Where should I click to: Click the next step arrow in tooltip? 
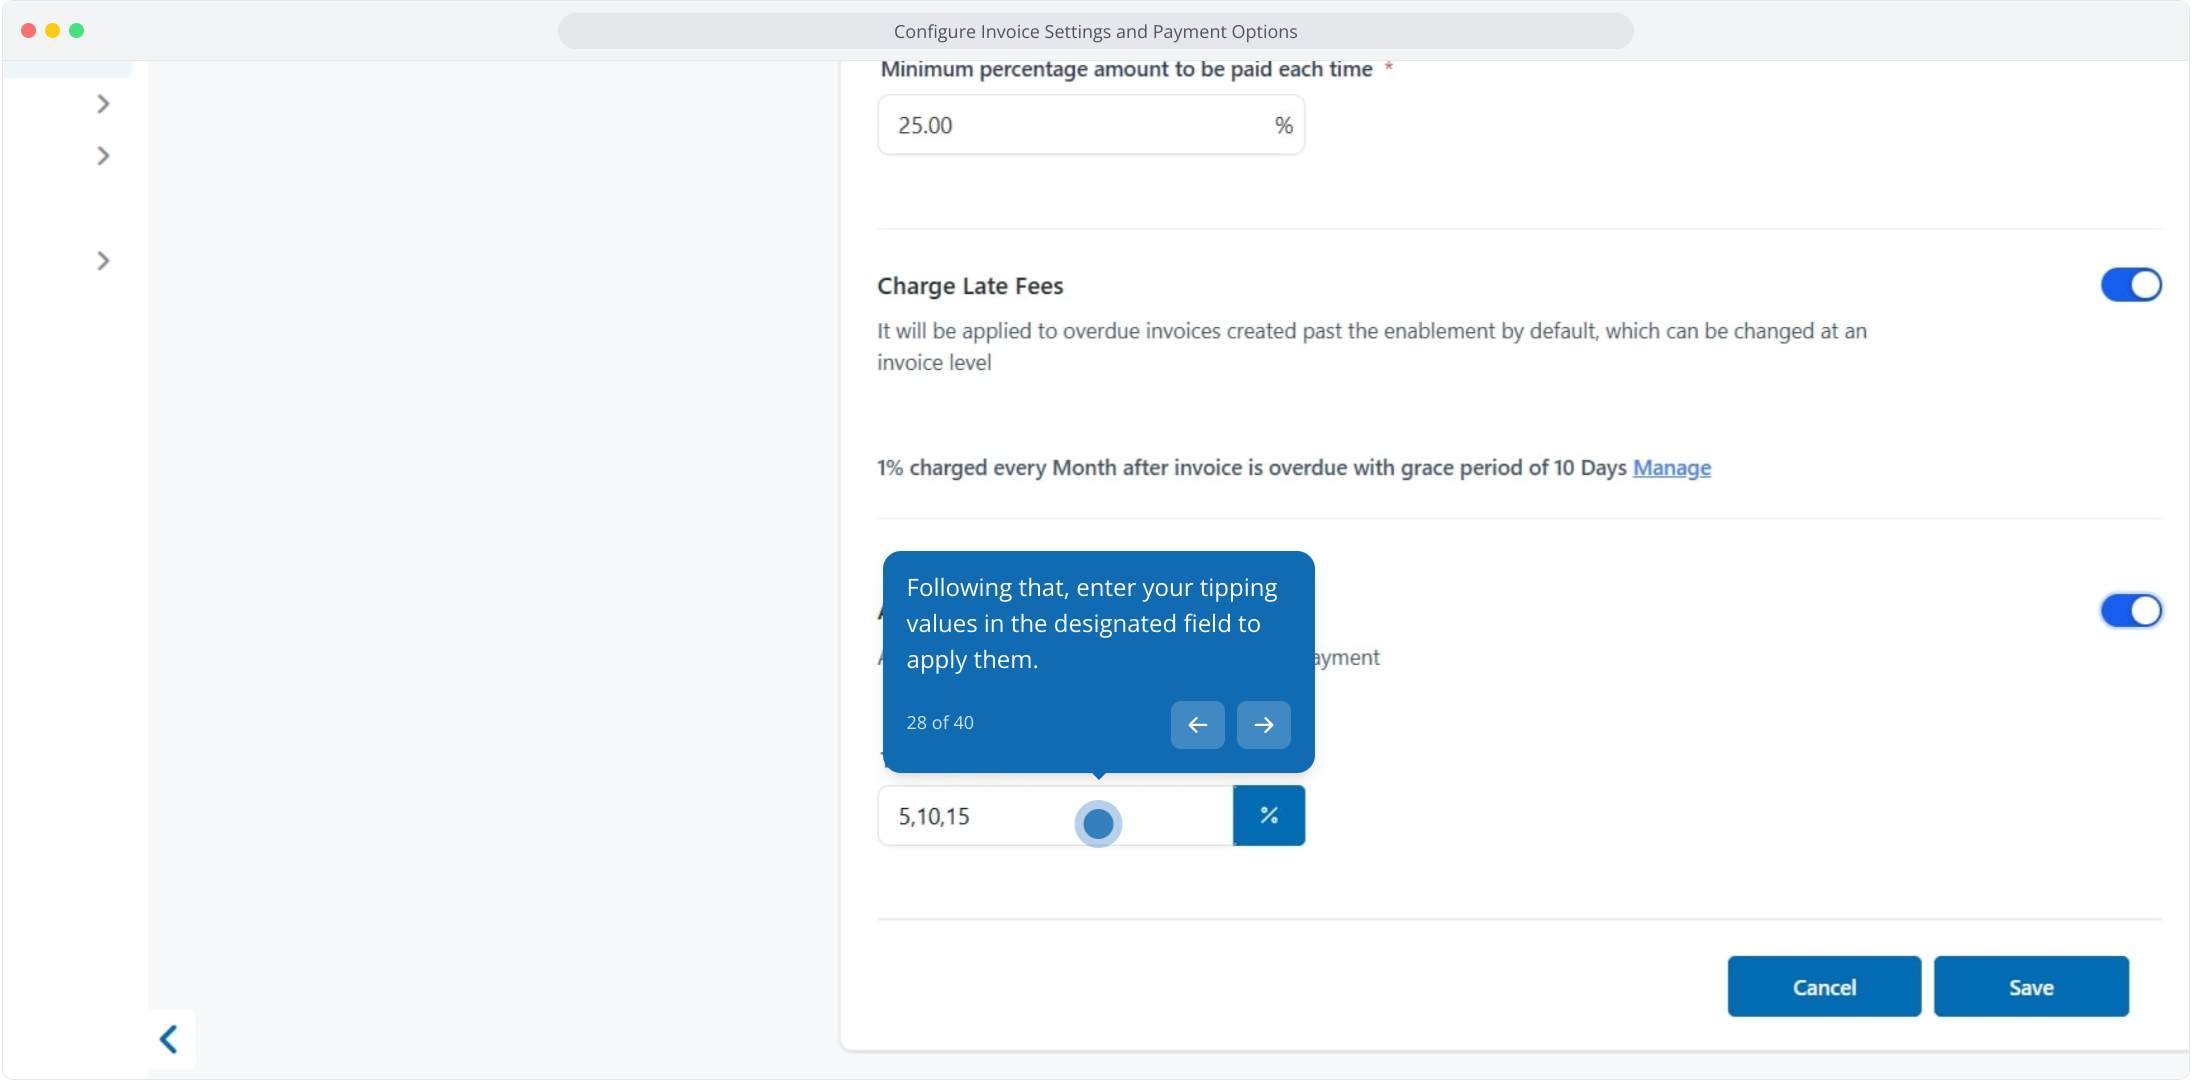coord(1263,725)
